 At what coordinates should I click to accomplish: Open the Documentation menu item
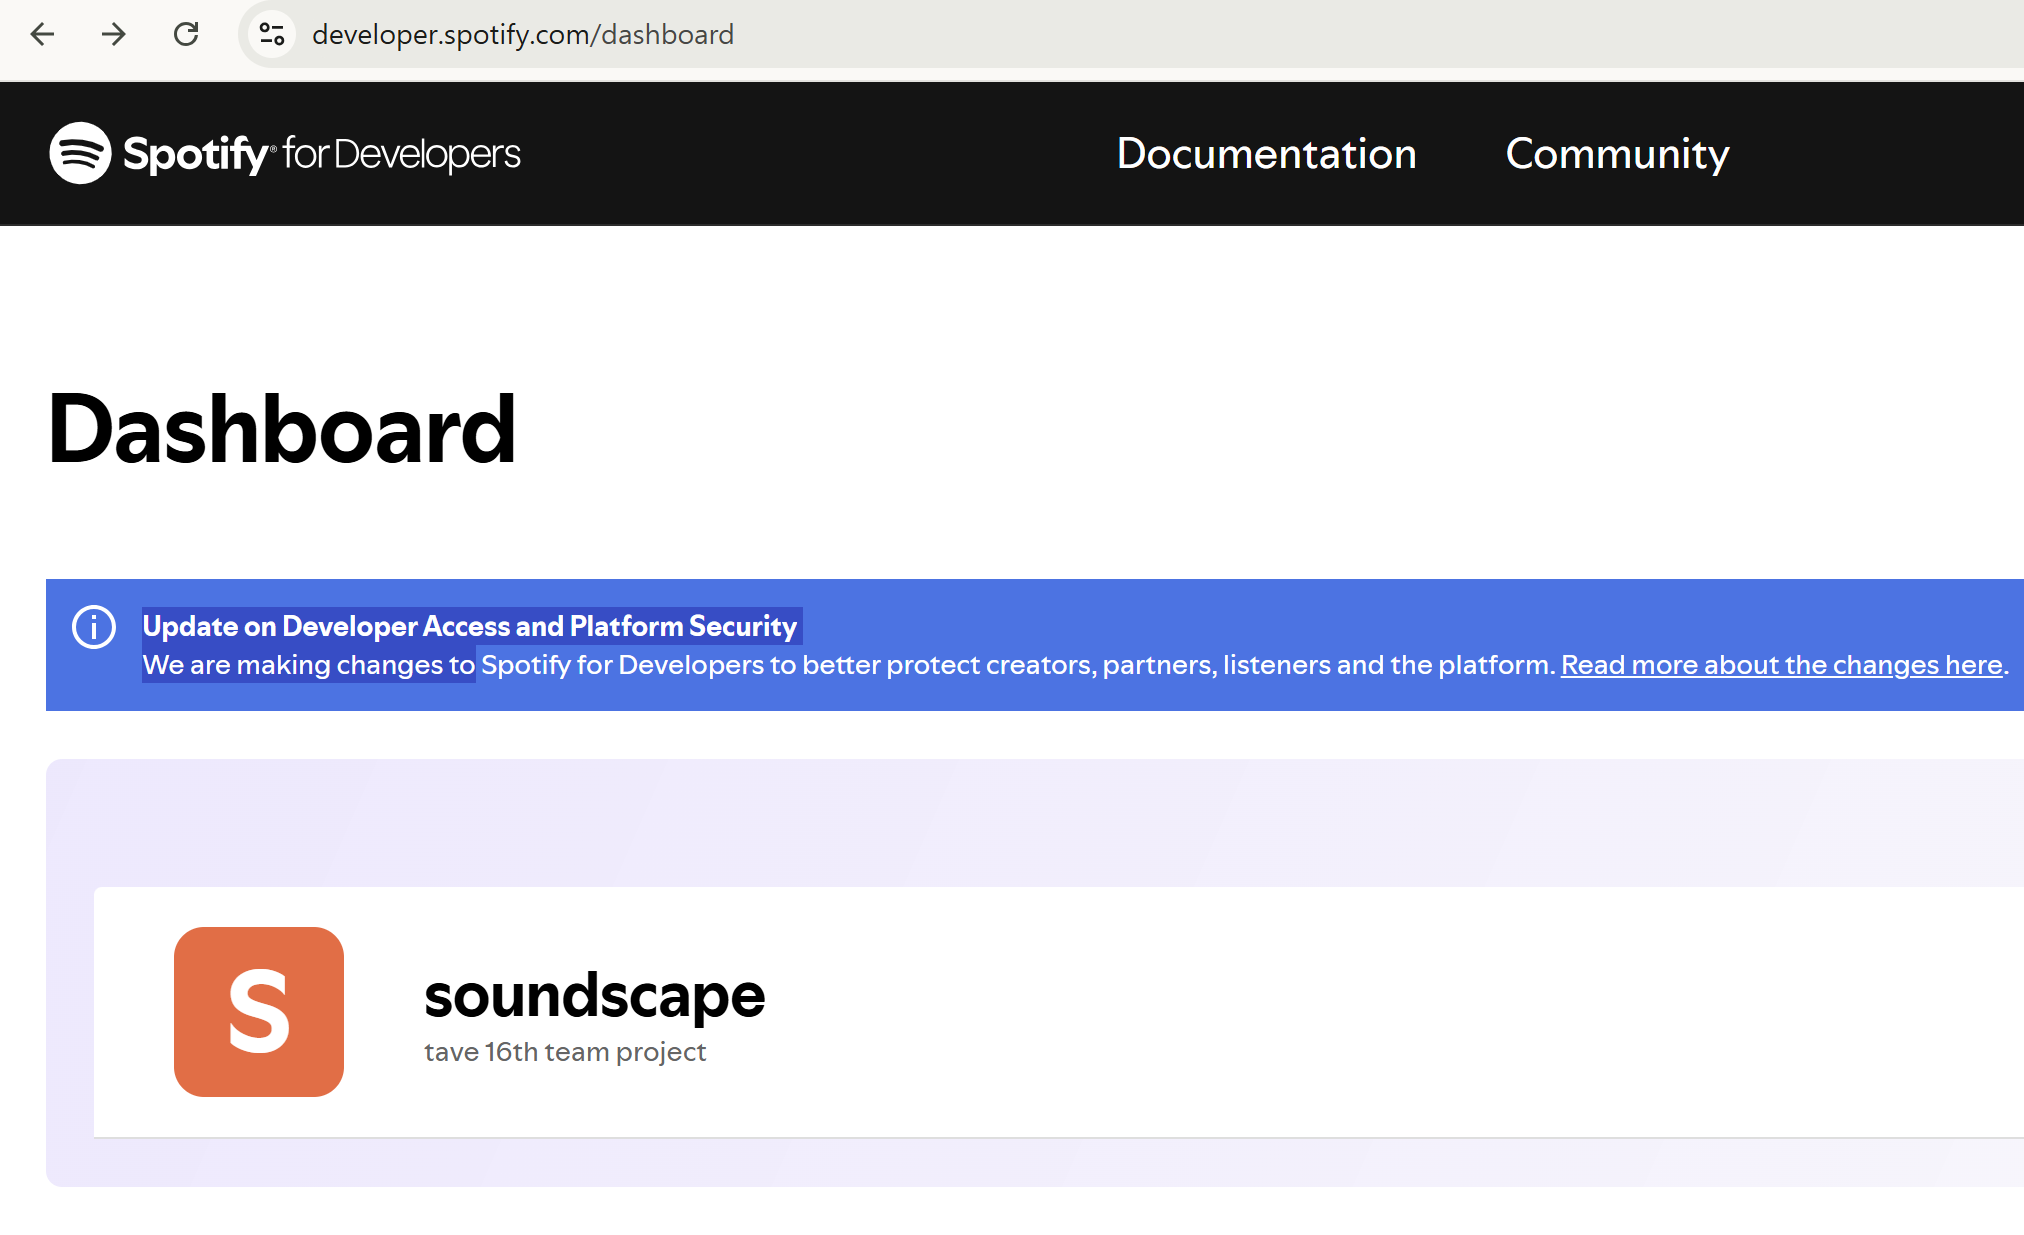(1266, 154)
